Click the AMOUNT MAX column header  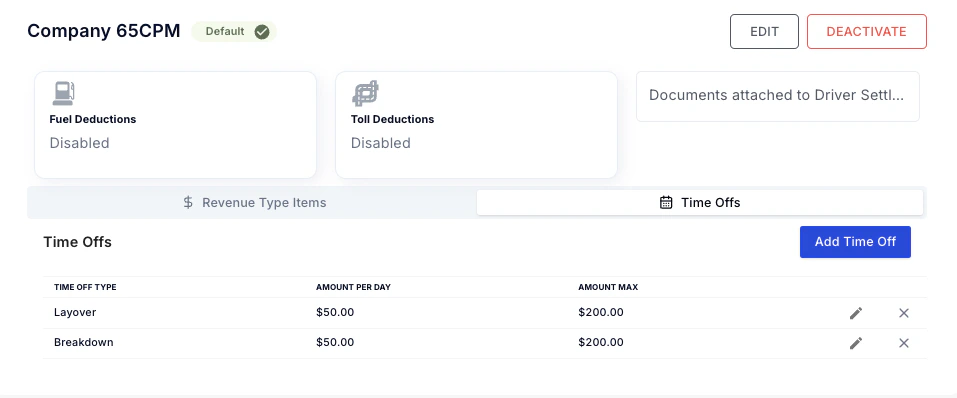[608, 287]
